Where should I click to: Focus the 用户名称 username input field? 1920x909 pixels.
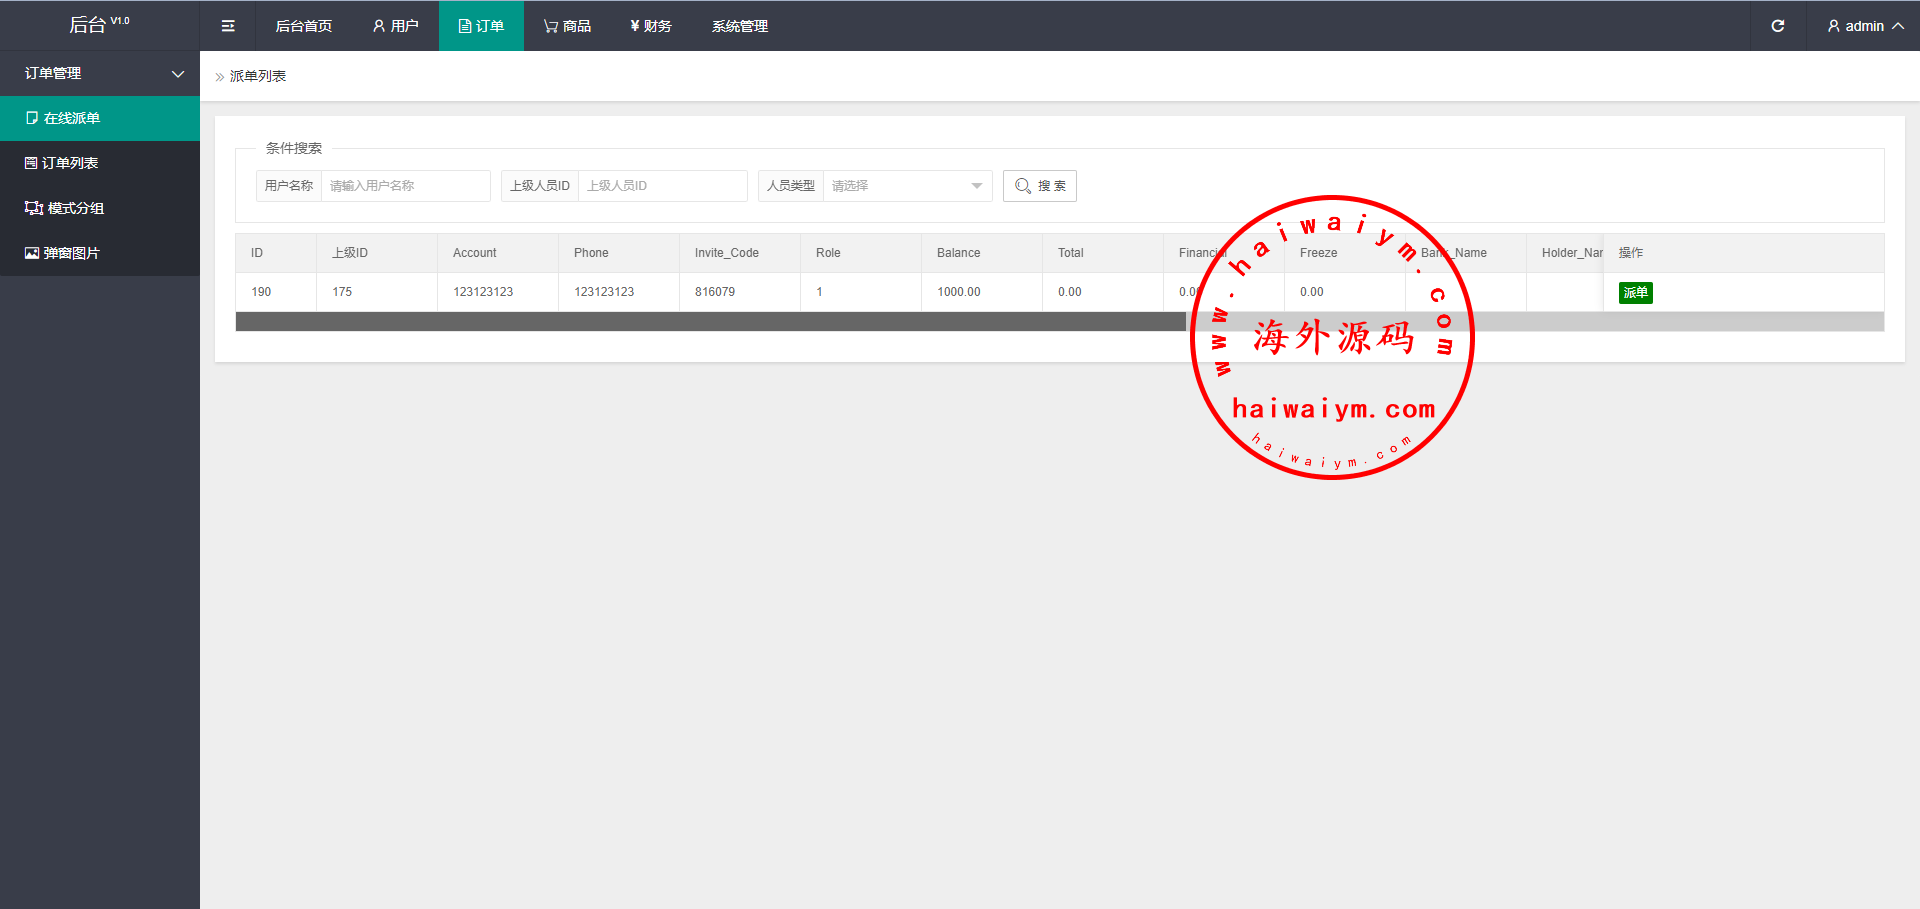pyautogui.click(x=405, y=186)
